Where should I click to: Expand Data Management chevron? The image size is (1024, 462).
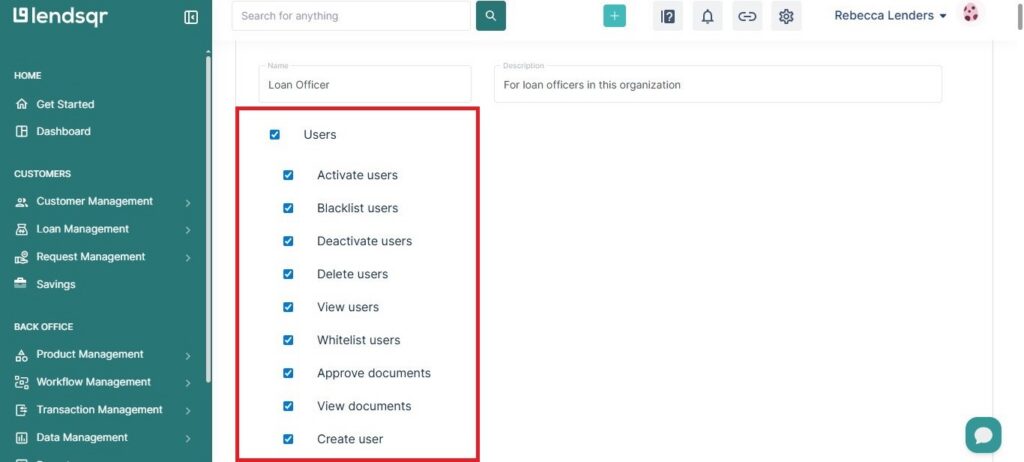point(187,438)
